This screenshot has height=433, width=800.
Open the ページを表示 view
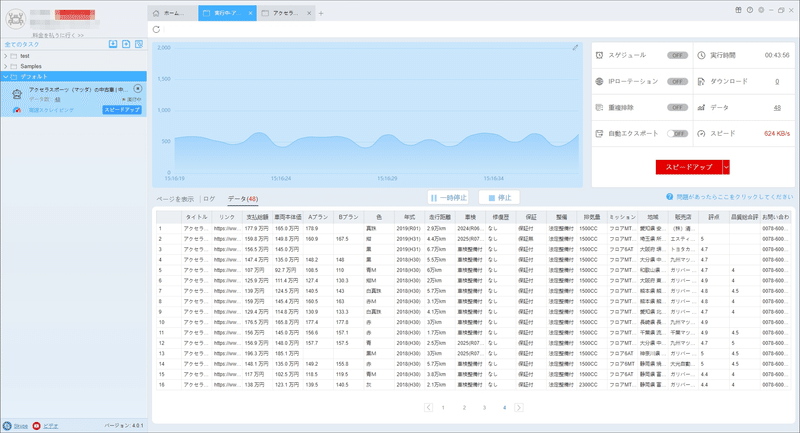coord(175,199)
